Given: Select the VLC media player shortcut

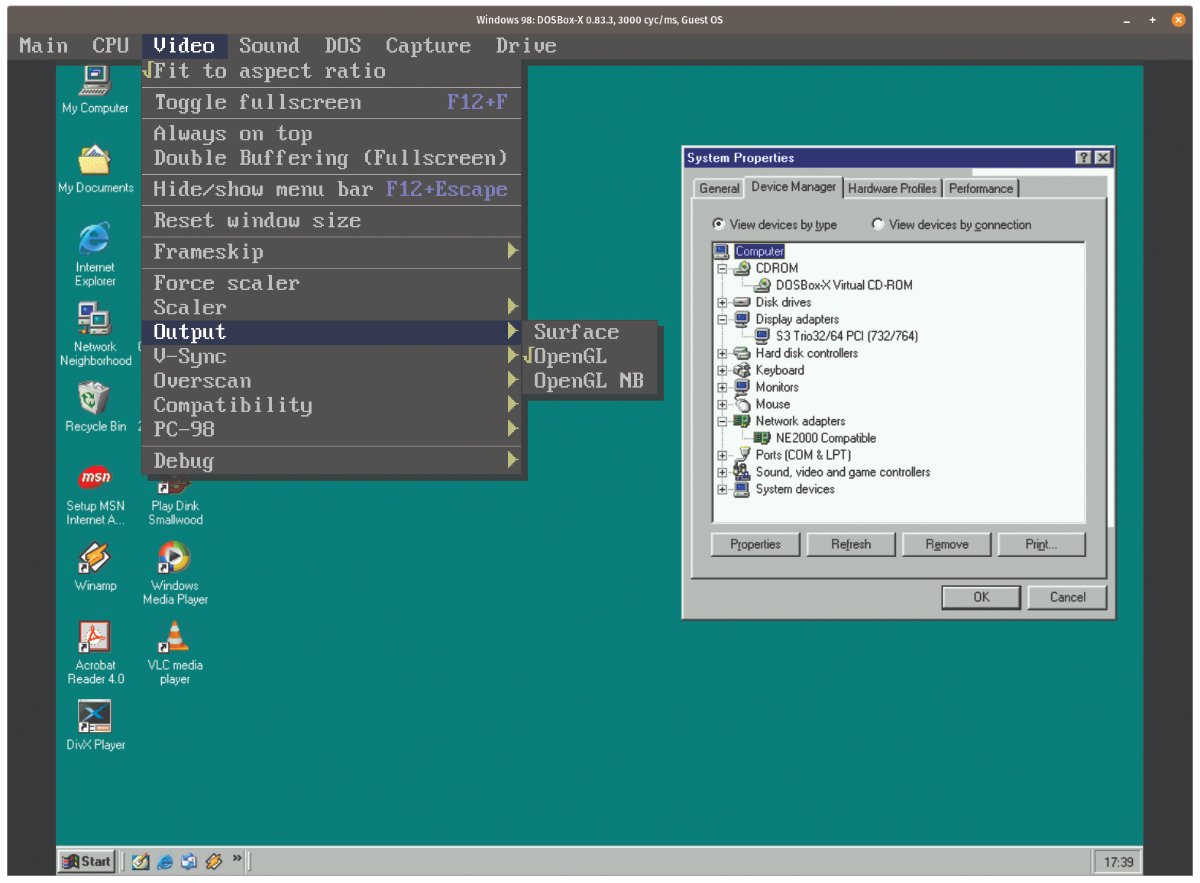Looking at the screenshot, I should (x=175, y=652).
